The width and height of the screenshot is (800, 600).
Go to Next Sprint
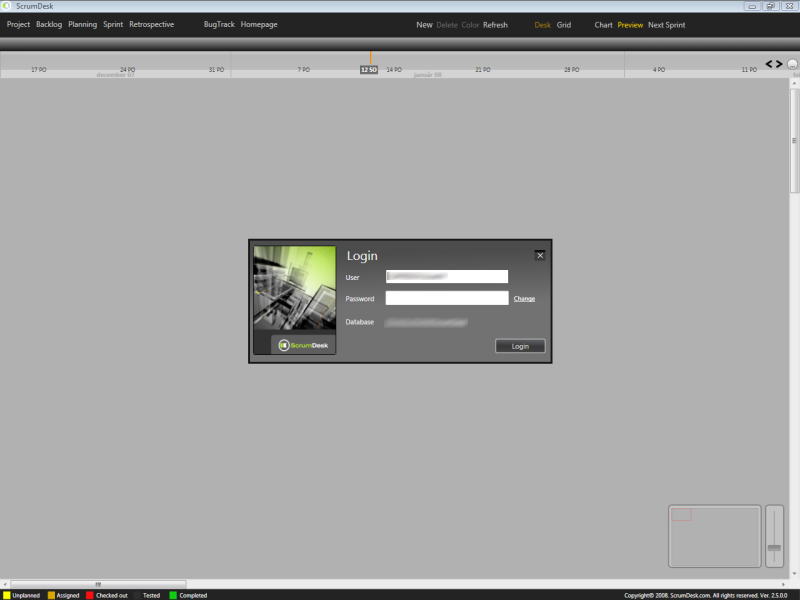point(666,25)
